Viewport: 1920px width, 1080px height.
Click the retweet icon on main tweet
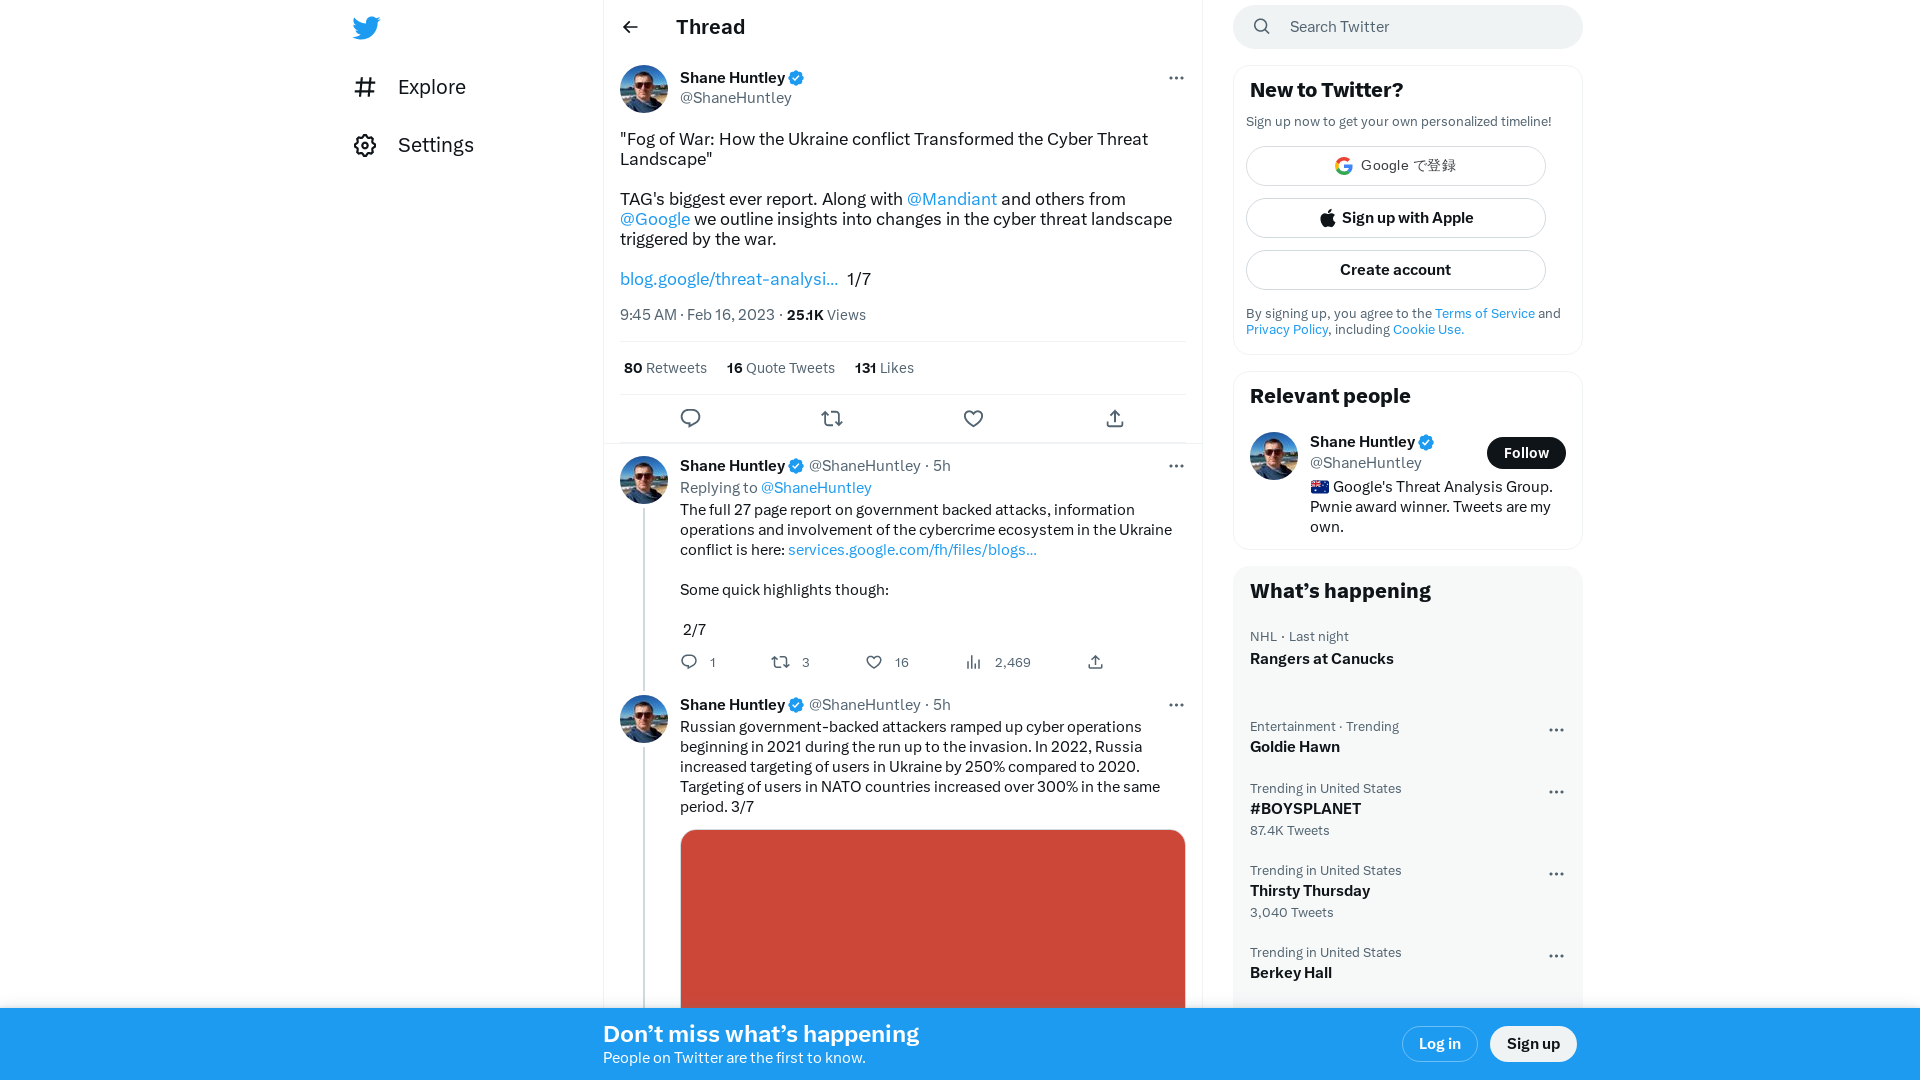click(x=831, y=418)
